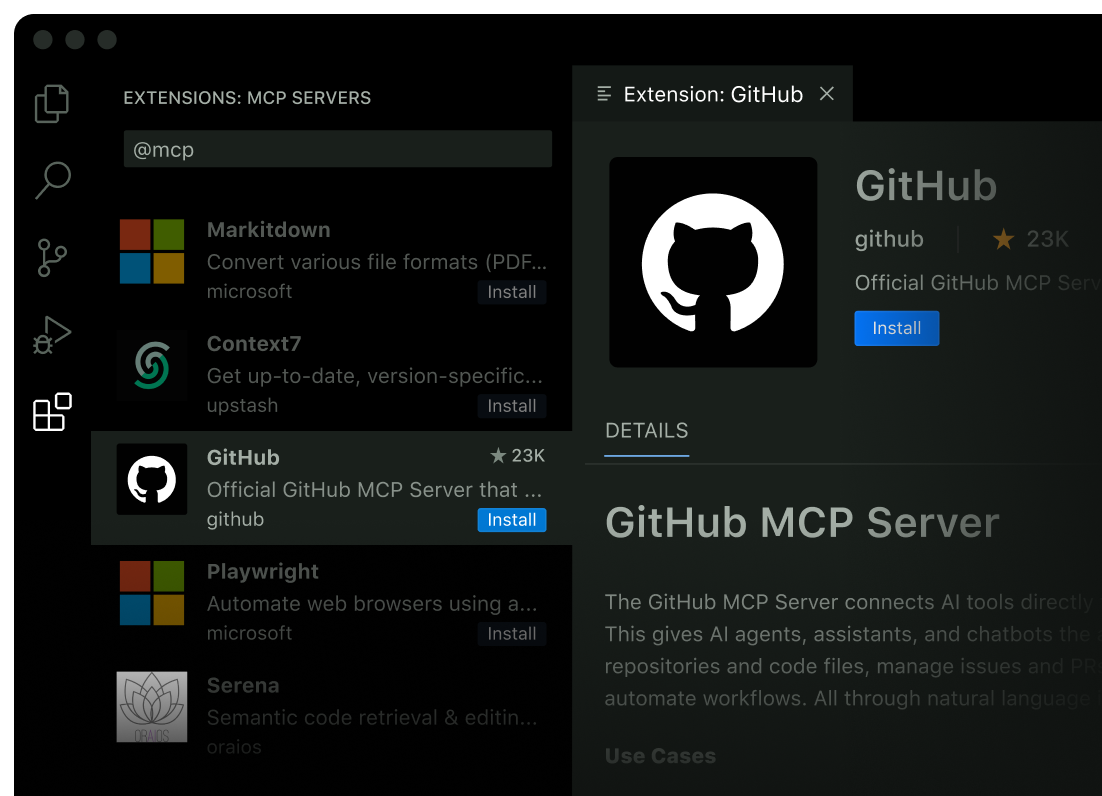Image resolution: width=1102 pixels, height=796 pixels.
Task: Click the github publisher link in details
Action: [889, 240]
